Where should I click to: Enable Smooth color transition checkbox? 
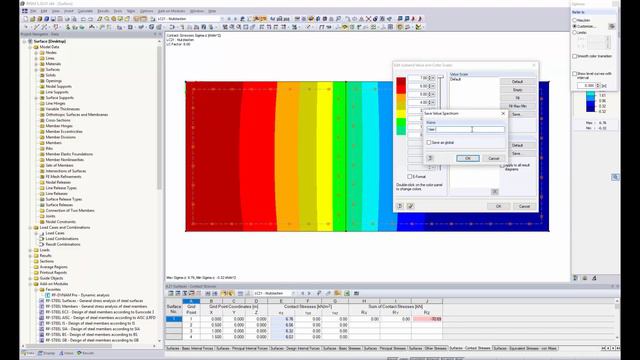pyautogui.click(x=575, y=56)
